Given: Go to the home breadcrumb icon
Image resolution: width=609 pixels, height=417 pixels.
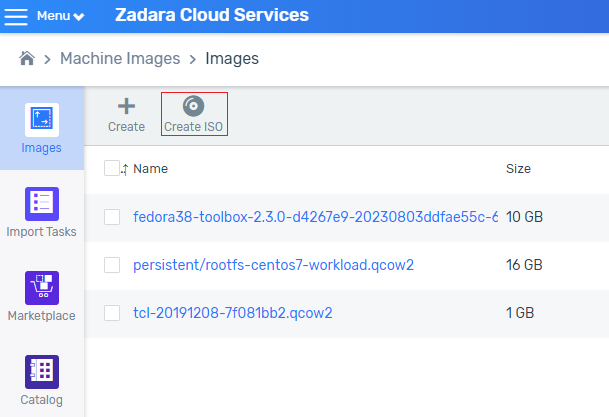Looking at the screenshot, I should coord(27,59).
